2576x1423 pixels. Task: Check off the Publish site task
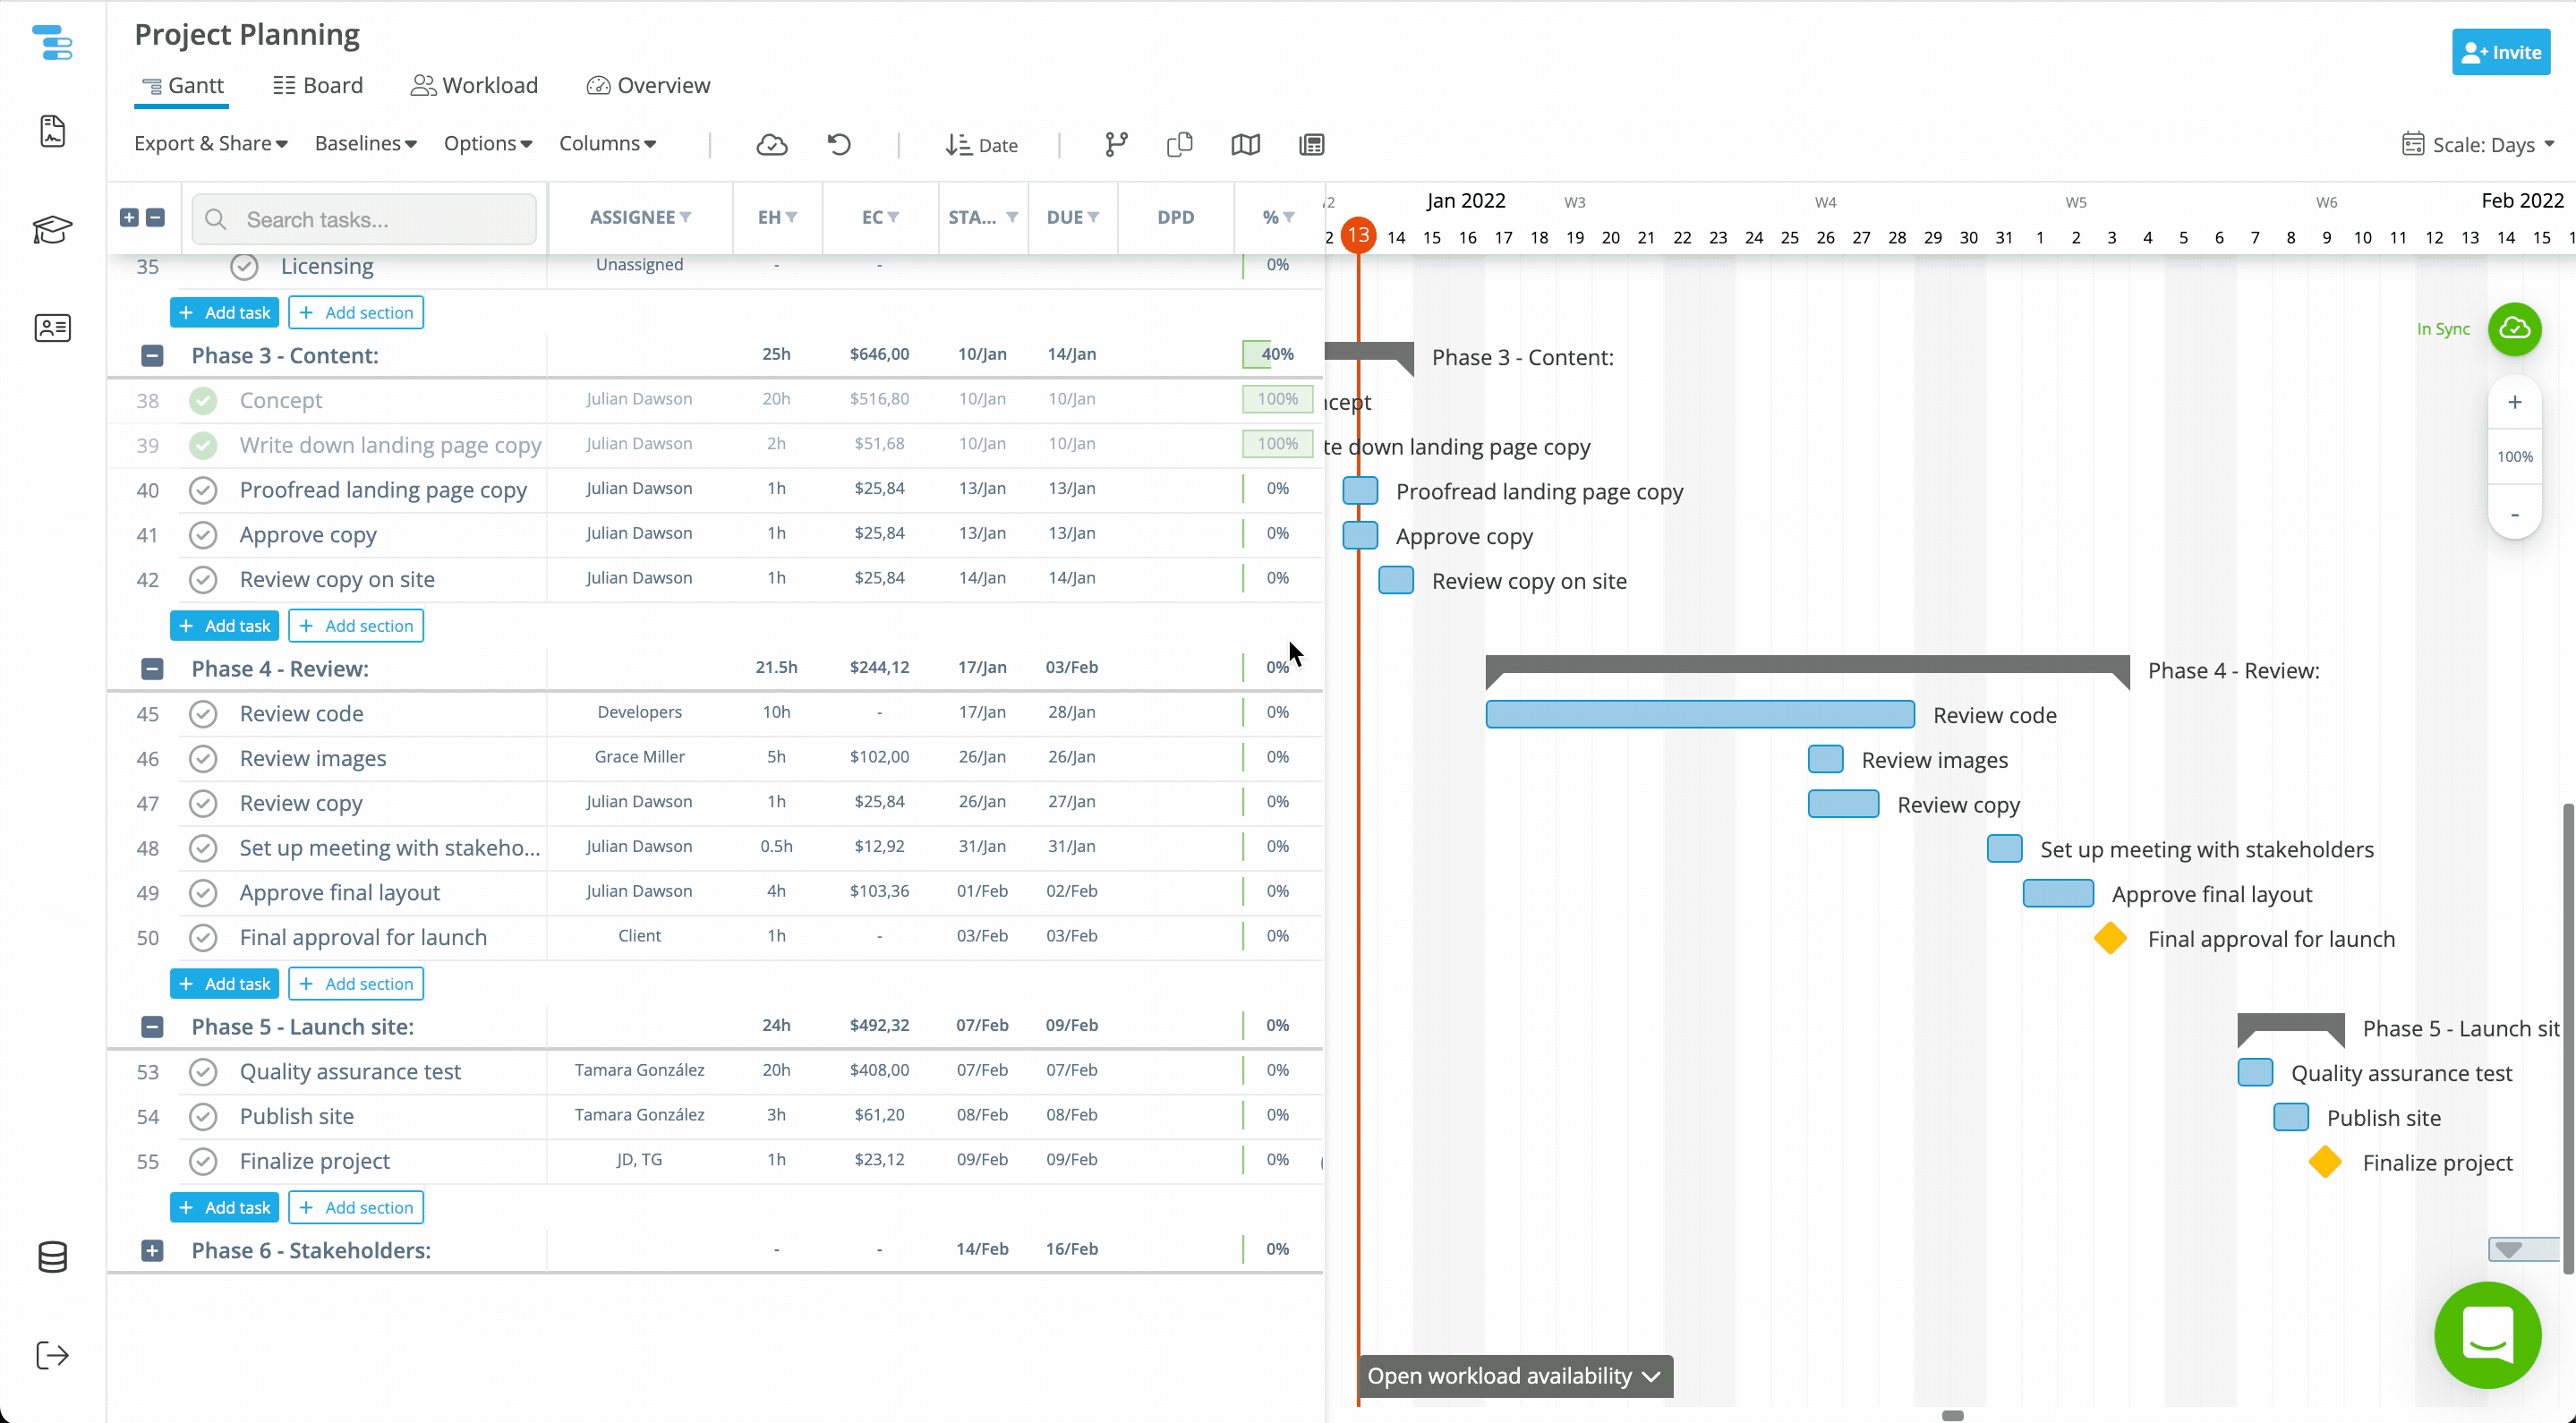coord(203,1116)
